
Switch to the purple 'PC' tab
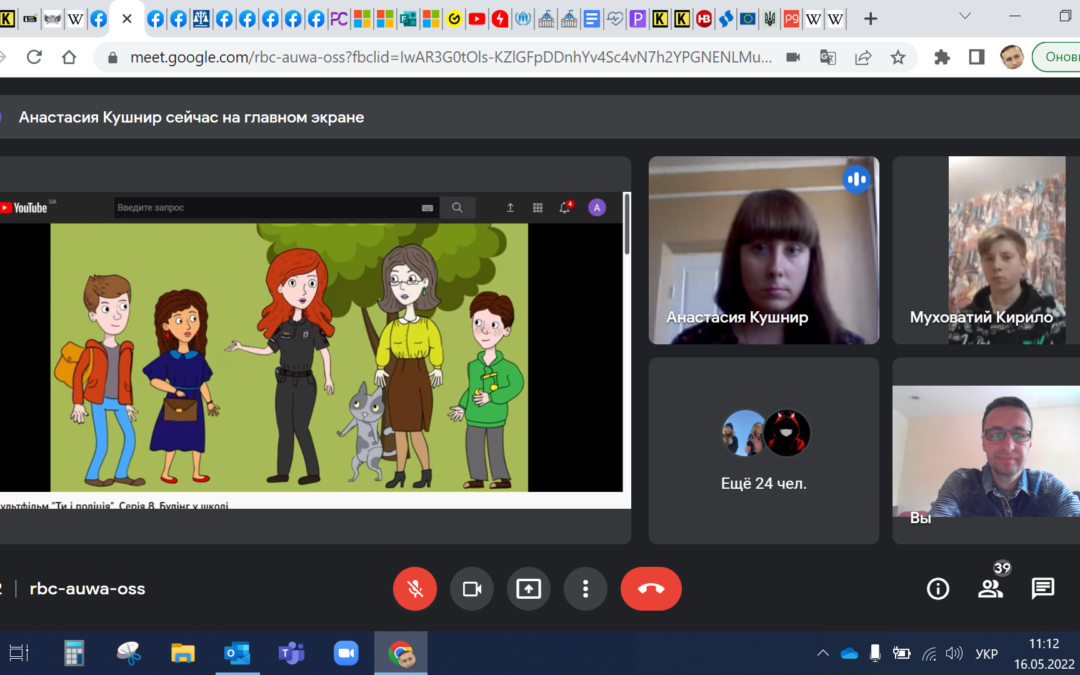[x=338, y=19]
